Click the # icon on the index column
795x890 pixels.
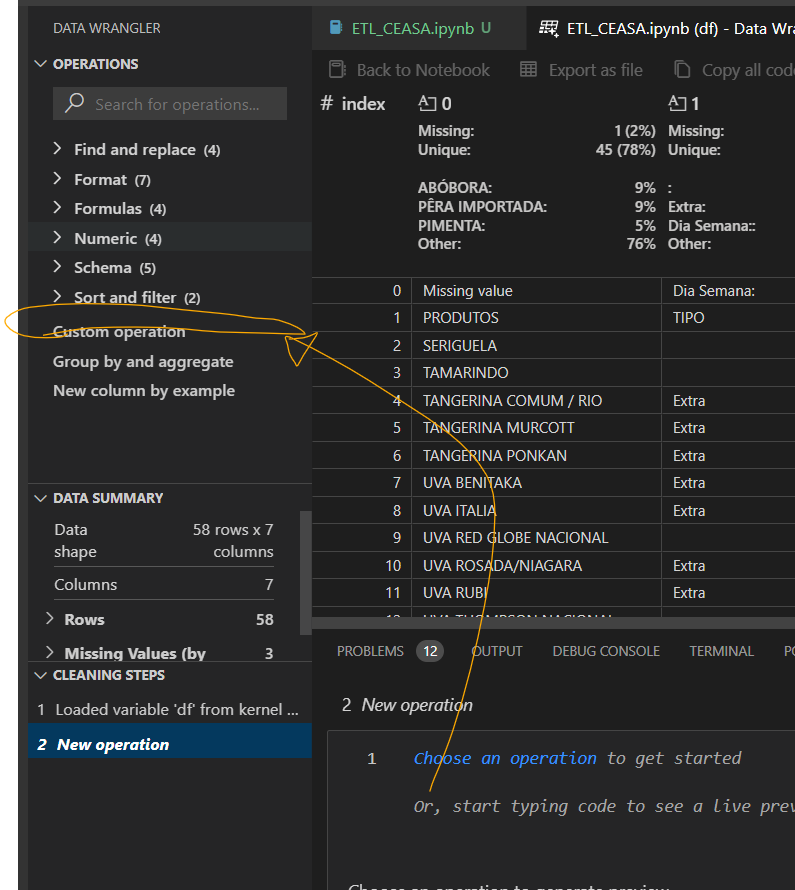pyautogui.click(x=325, y=102)
